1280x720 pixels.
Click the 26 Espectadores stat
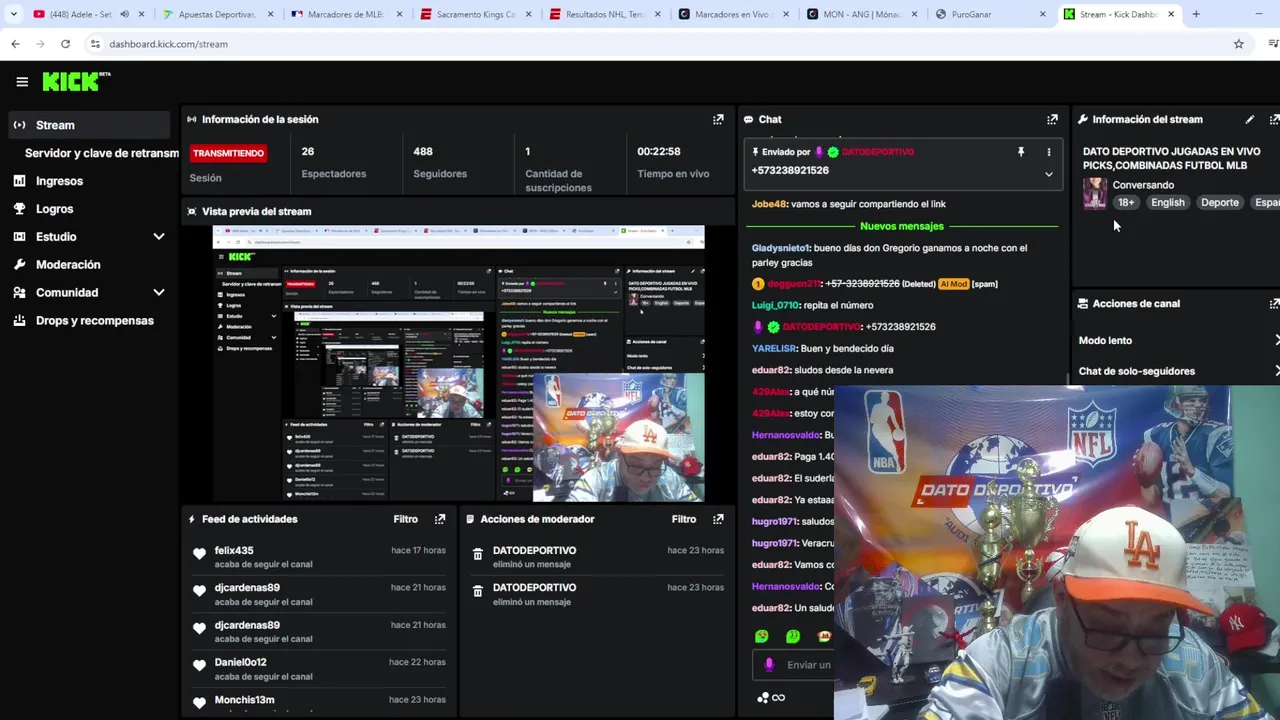333,163
